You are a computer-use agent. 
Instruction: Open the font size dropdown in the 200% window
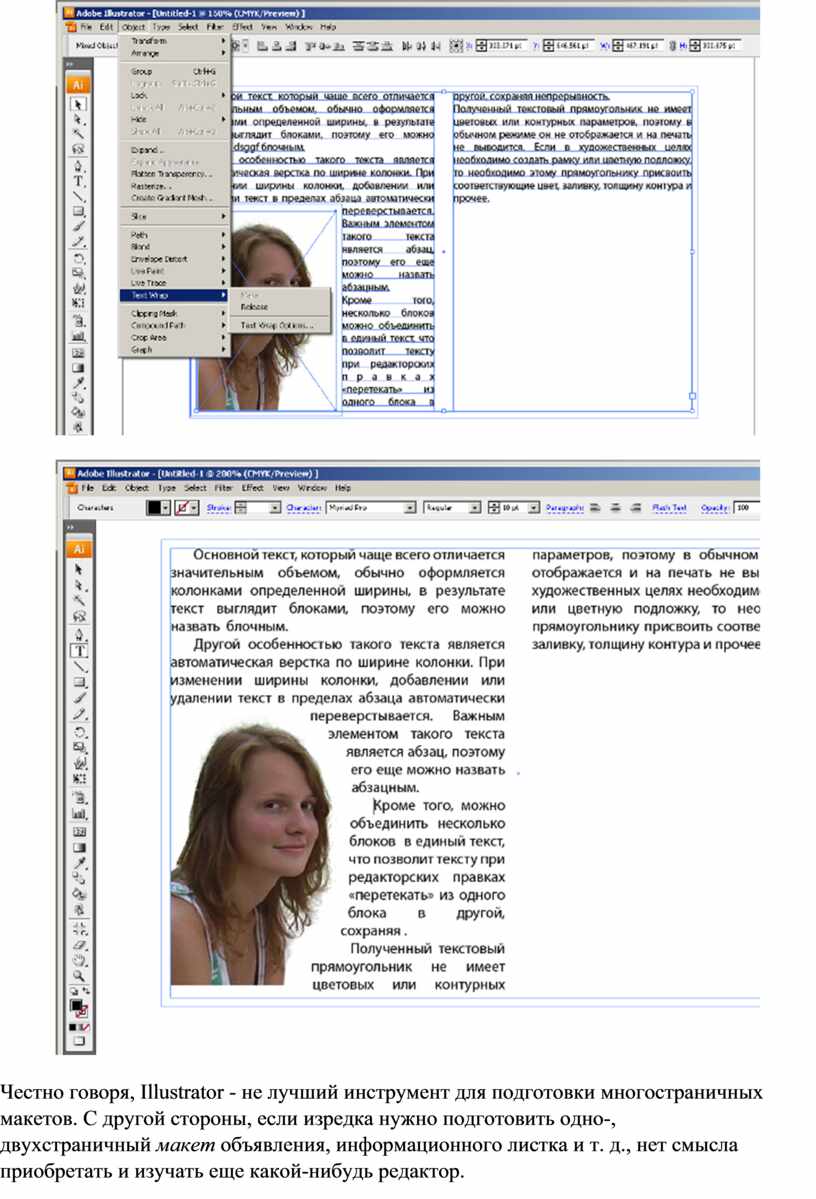(x=534, y=508)
